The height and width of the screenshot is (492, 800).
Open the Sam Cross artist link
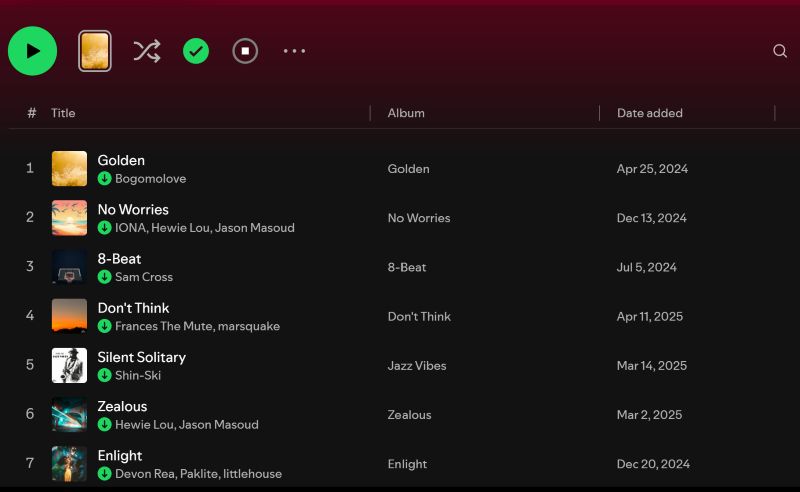(x=144, y=277)
